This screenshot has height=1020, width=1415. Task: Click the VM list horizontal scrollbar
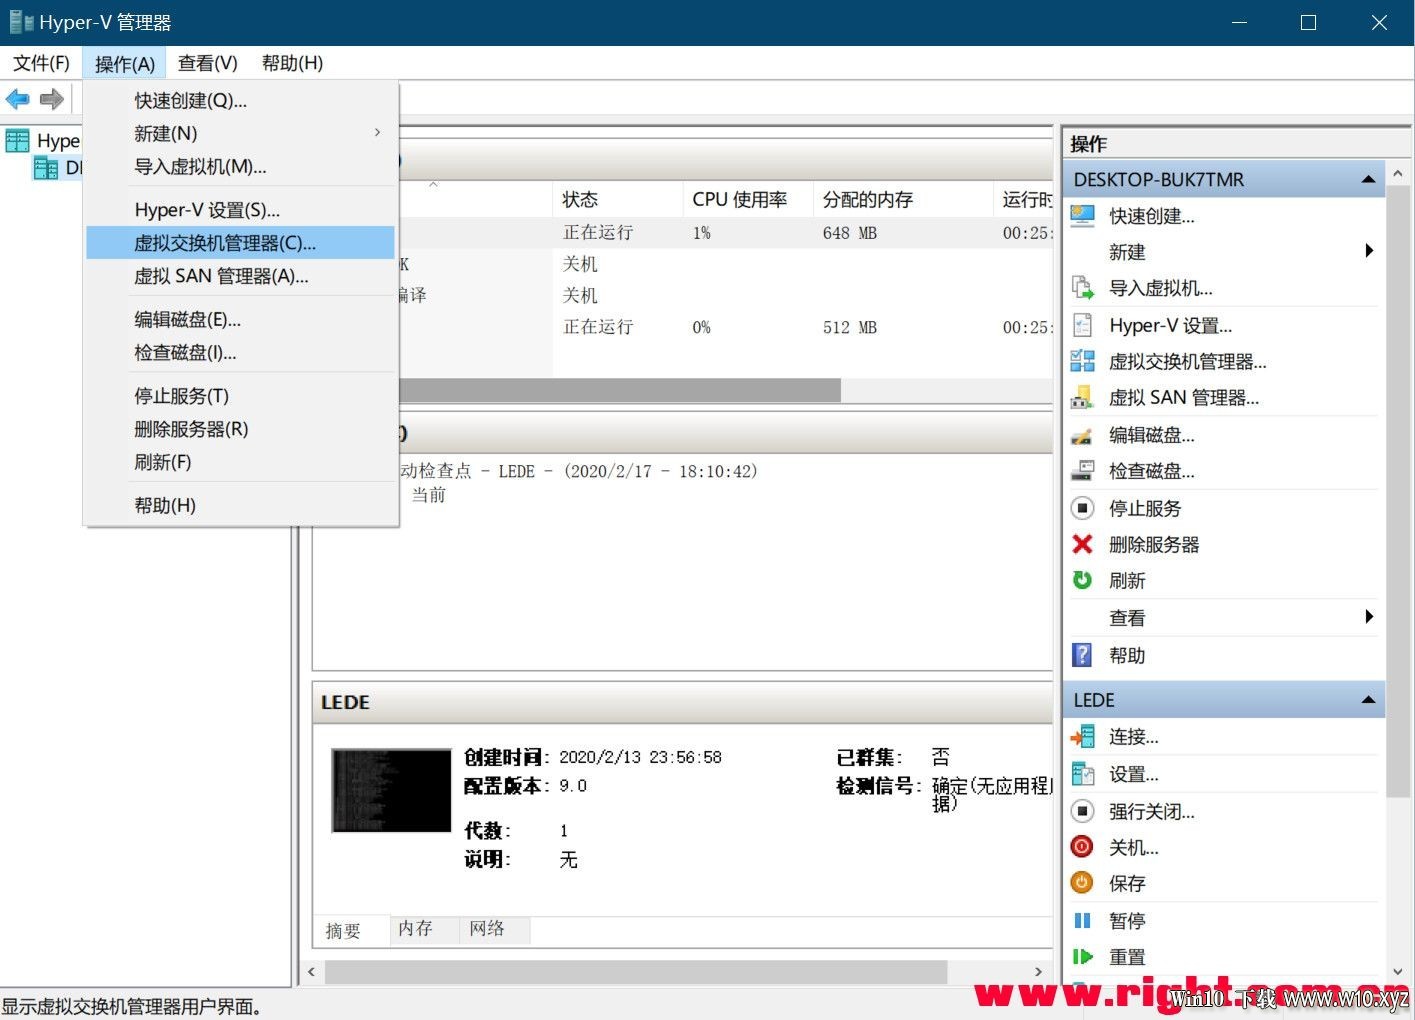pyautogui.click(x=620, y=390)
